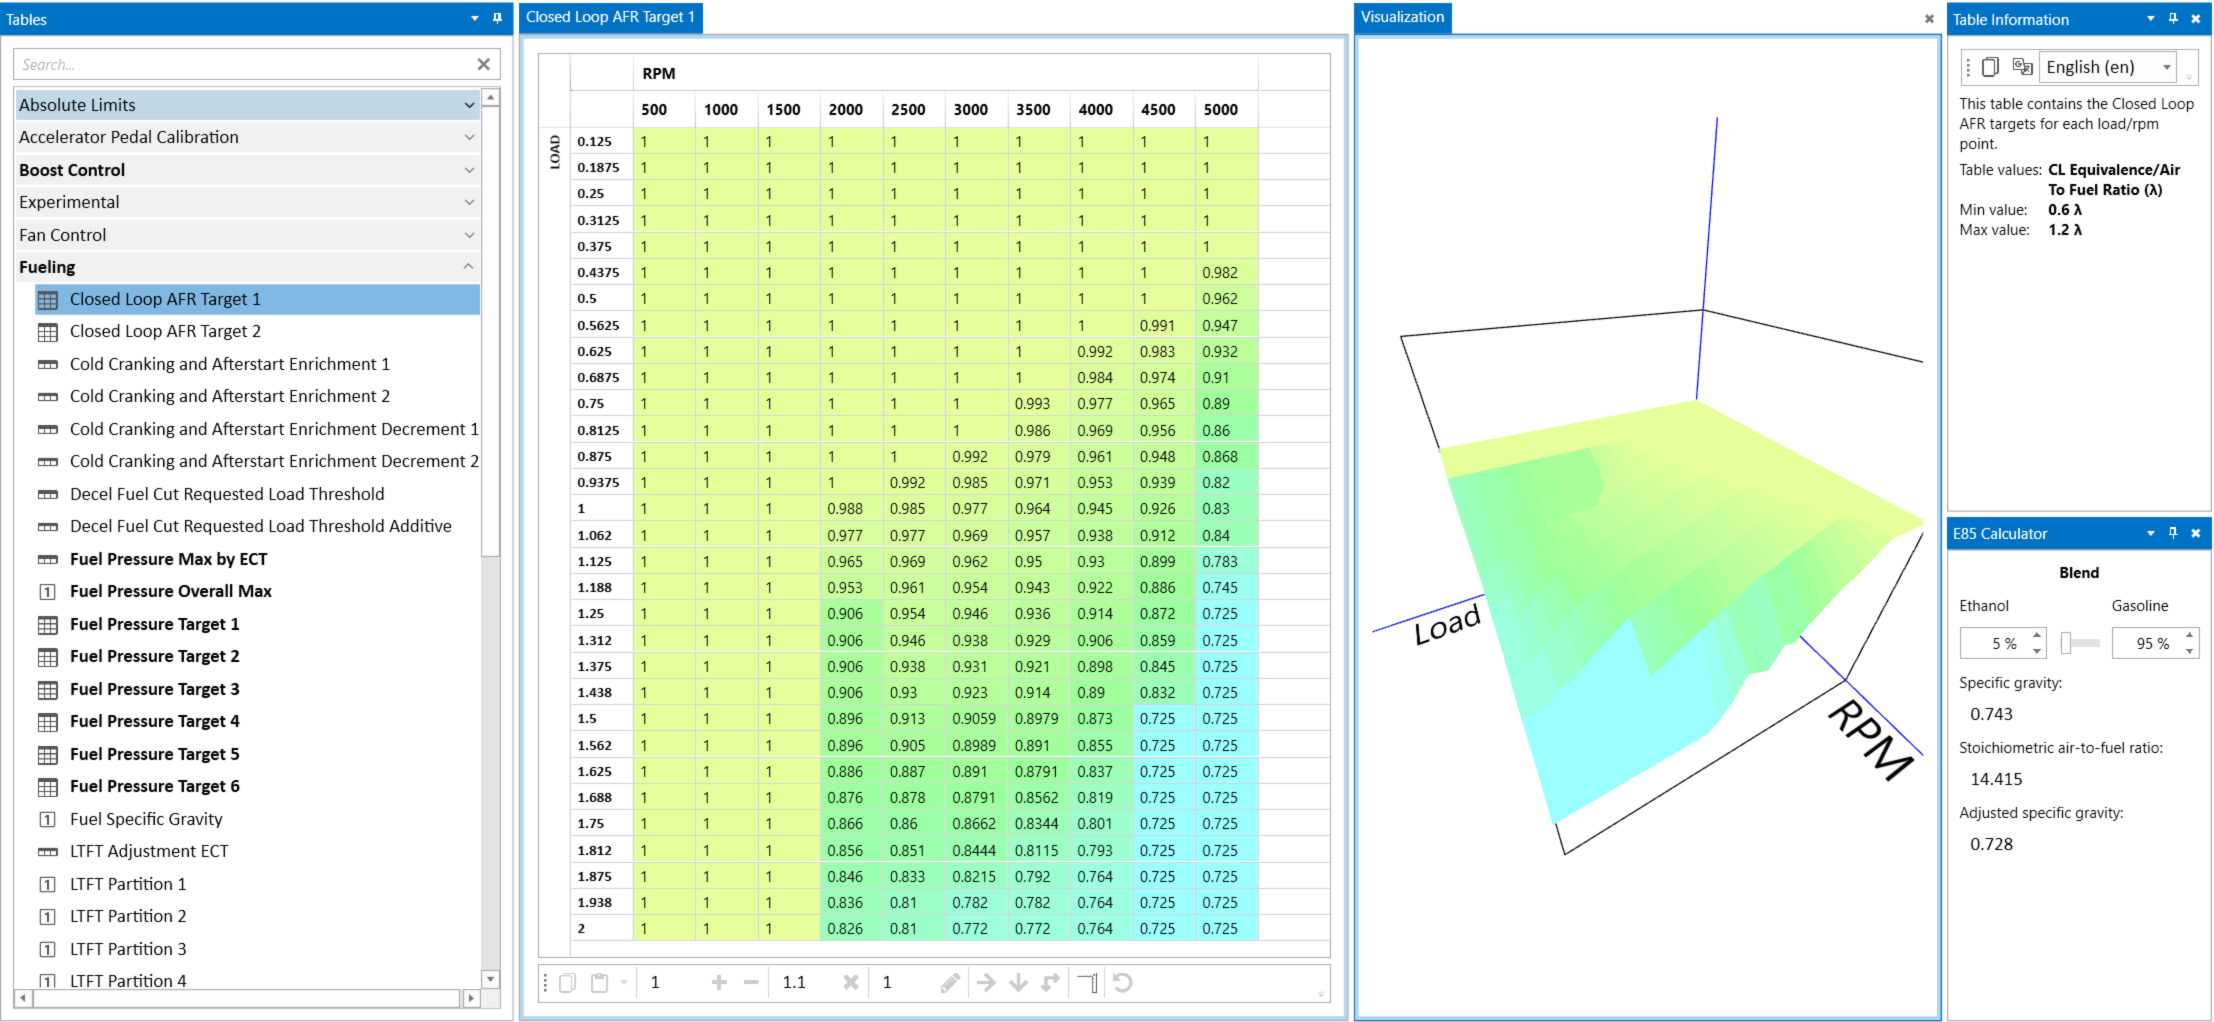
Task: Select the Closed Loop AFR Target 1 tab
Action: point(610,17)
